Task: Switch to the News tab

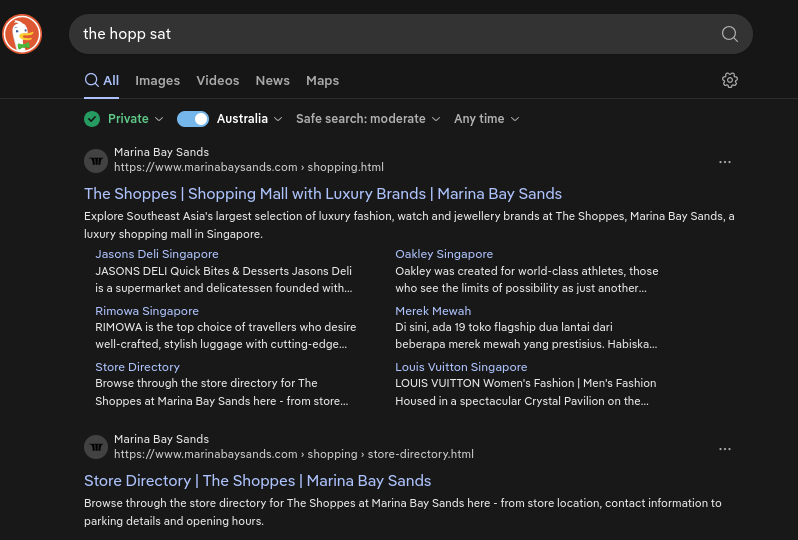Action: click(x=272, y=80)
